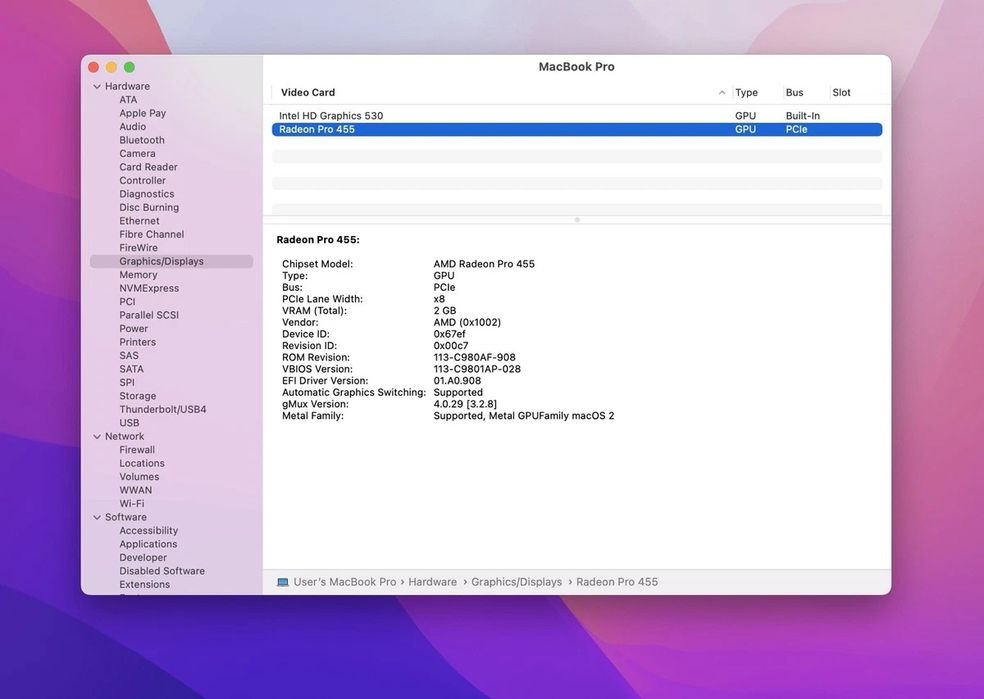Image resolution: width=984 pixels, height=699 pixels.
Task: Select ATA in Hardware list
Action: click(x=128, y=100)
